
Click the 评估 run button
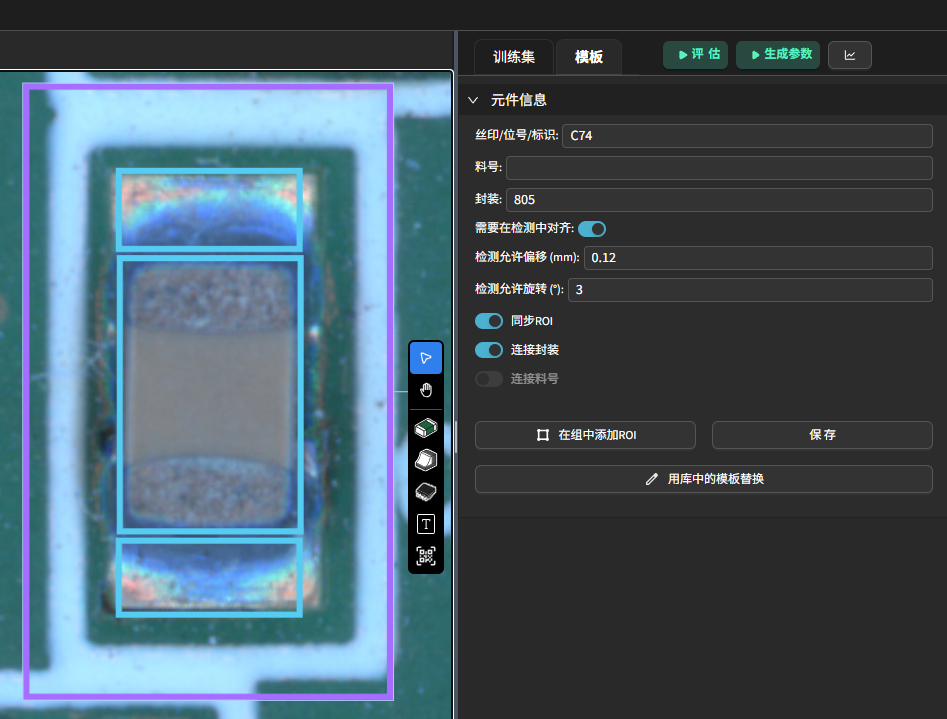695,55
